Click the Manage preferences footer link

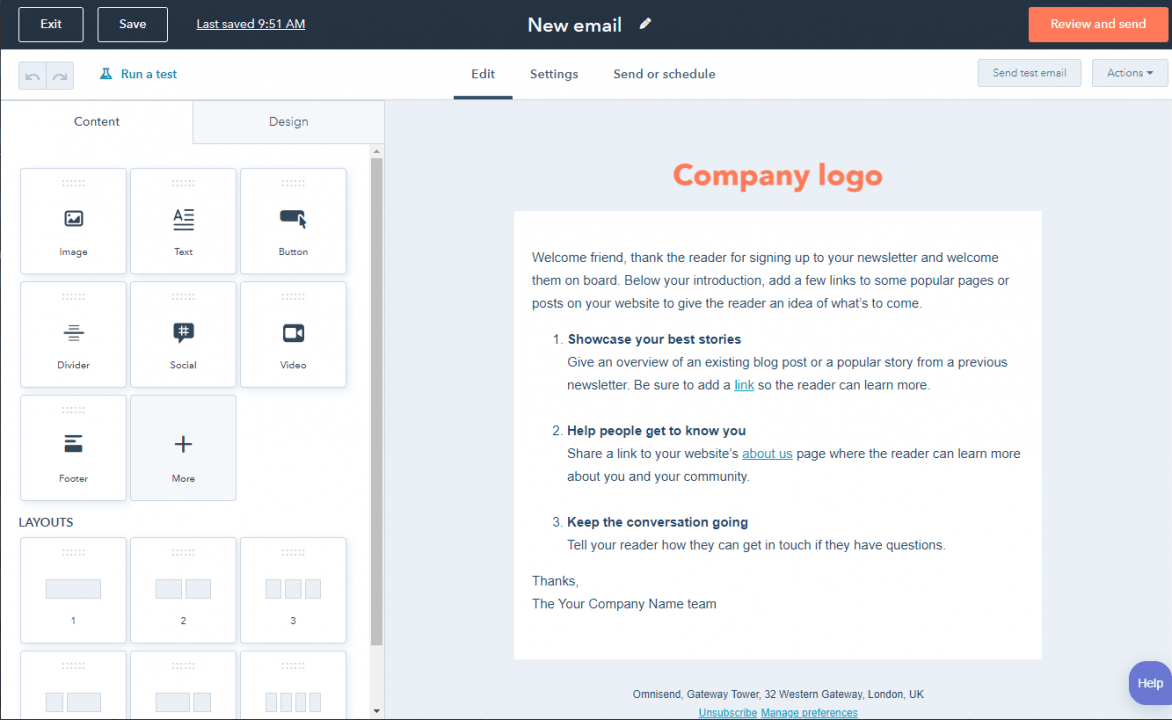(x=809, y=713)
